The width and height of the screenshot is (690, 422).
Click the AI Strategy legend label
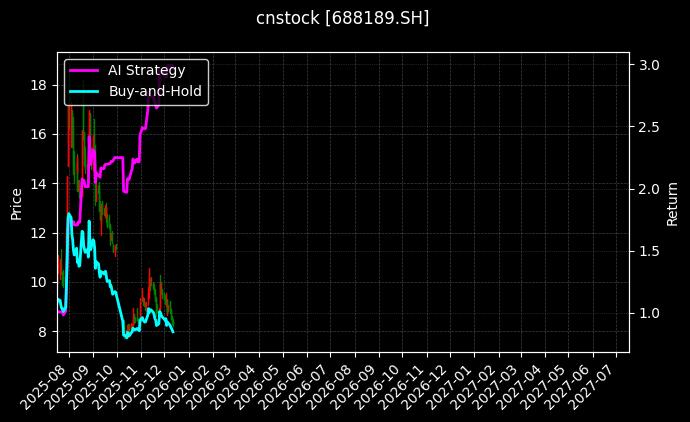147,70
